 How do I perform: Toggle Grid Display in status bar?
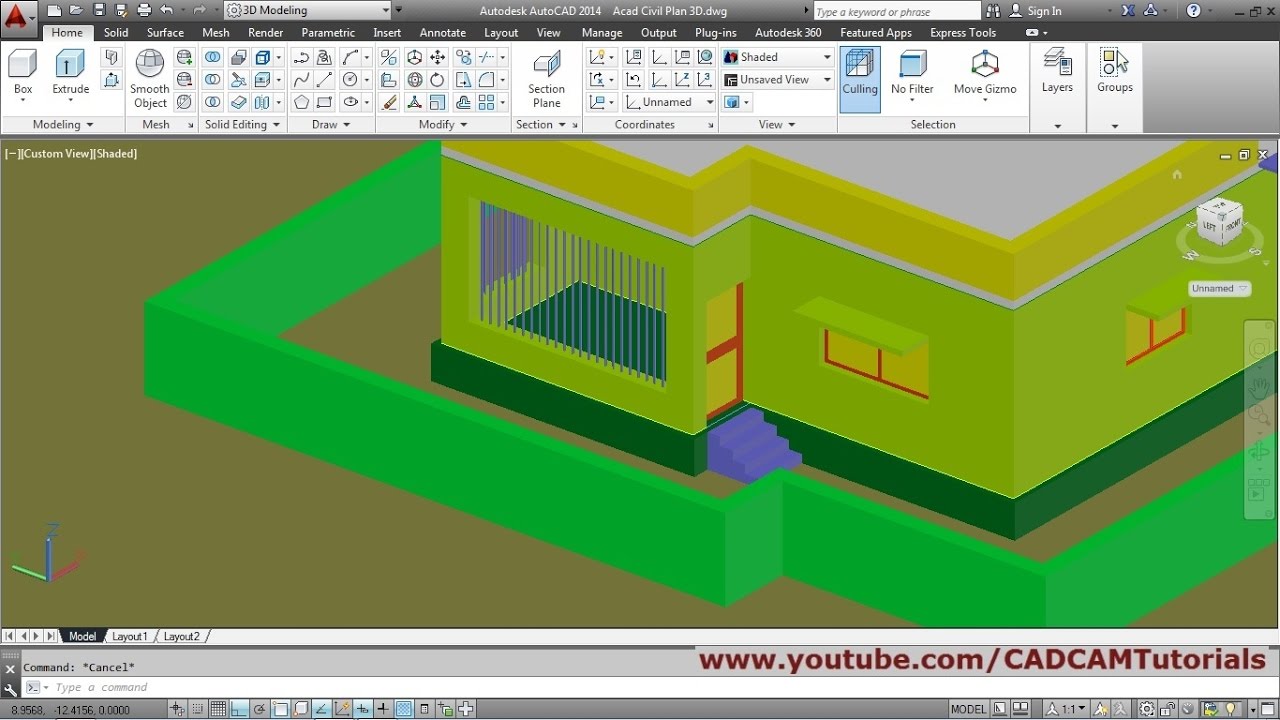coord(218,709)
